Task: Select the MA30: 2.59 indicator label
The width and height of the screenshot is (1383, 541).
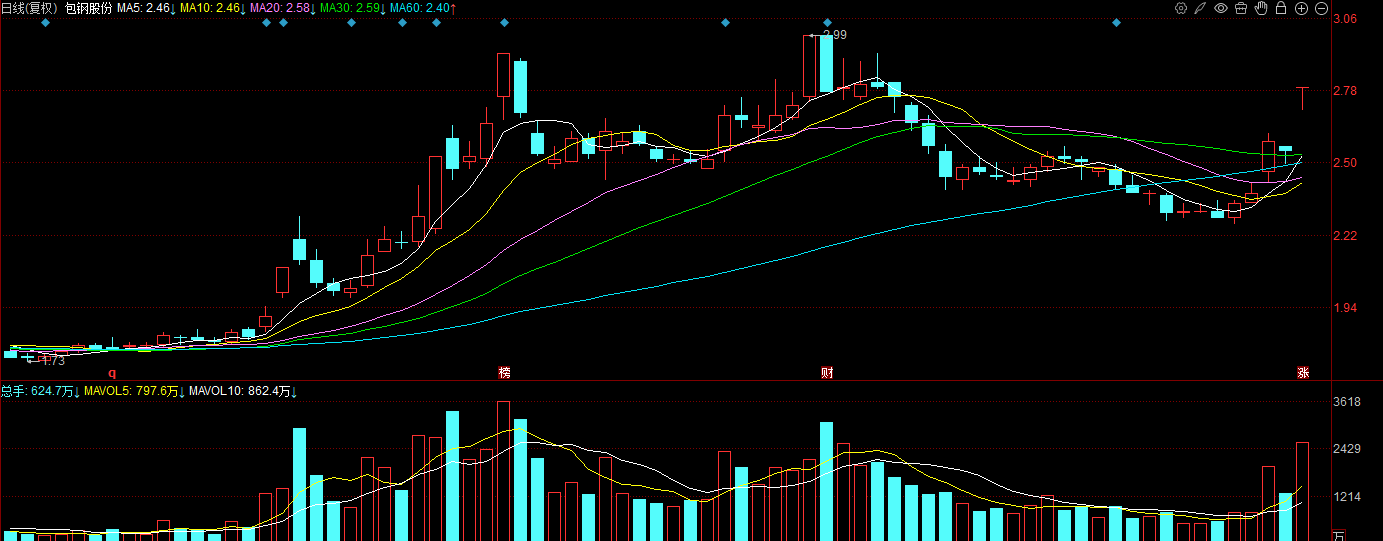Action: pyautogui.click(x=354, y=8)
